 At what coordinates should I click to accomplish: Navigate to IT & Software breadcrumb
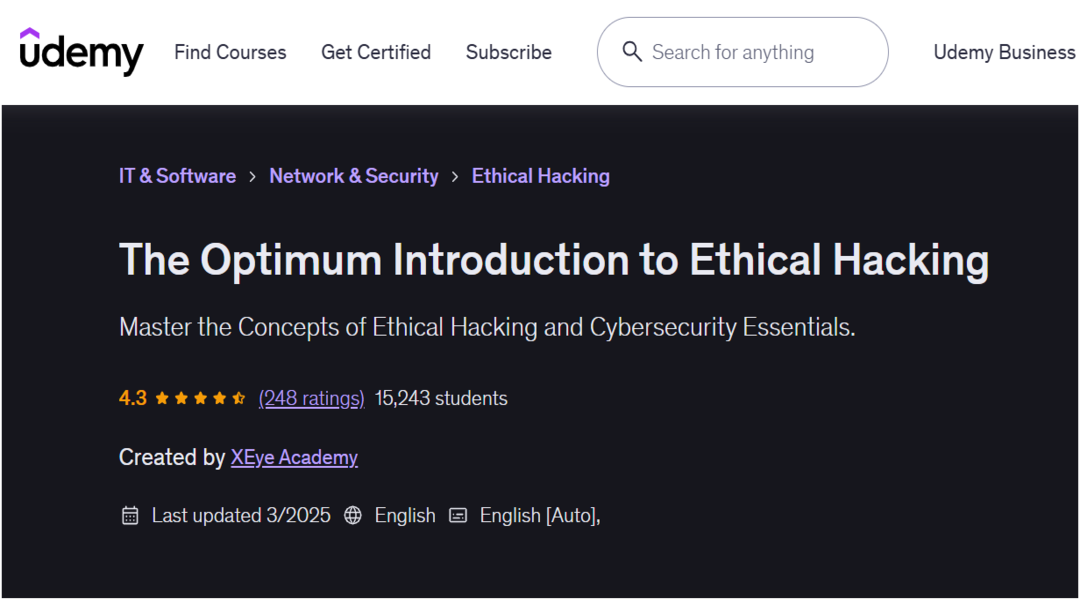pyautogui.click(x=177, y=176)
